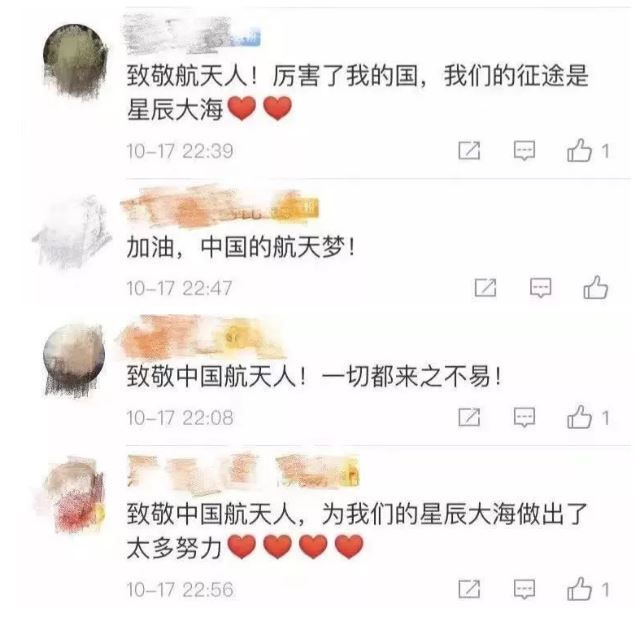The image size is (634, 618).
Task: Reply to the 22:39 comment via bubble icon
Action: 524,150
